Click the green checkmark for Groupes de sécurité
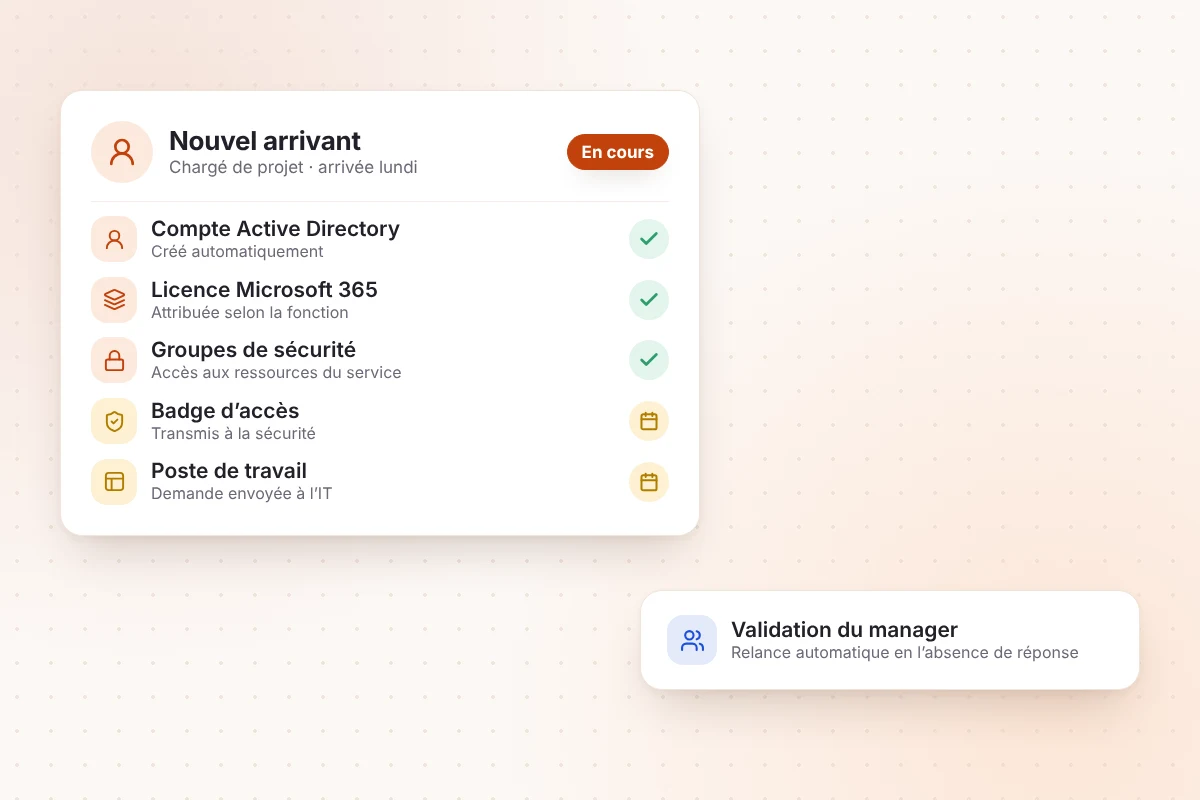1200x800 pixels. [x=649, y=360]
